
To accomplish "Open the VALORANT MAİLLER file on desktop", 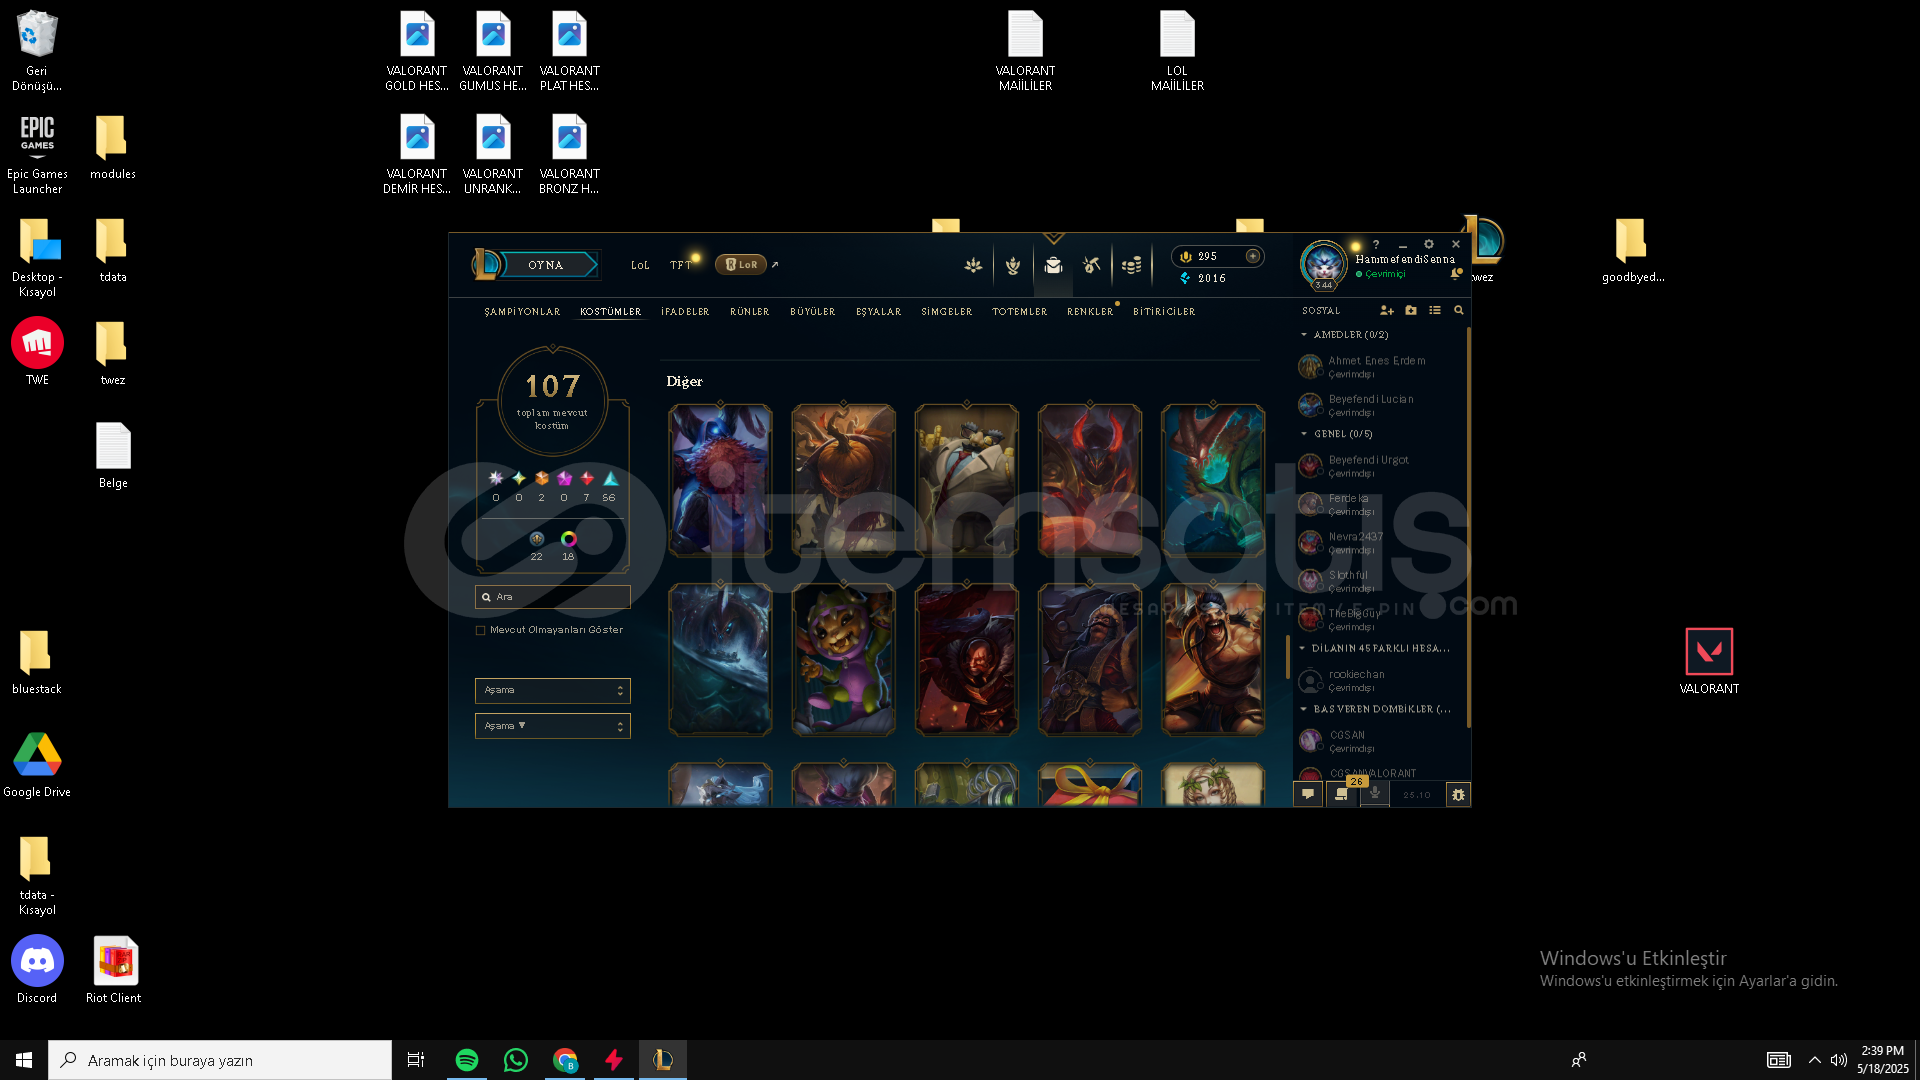I will 1025,51.
